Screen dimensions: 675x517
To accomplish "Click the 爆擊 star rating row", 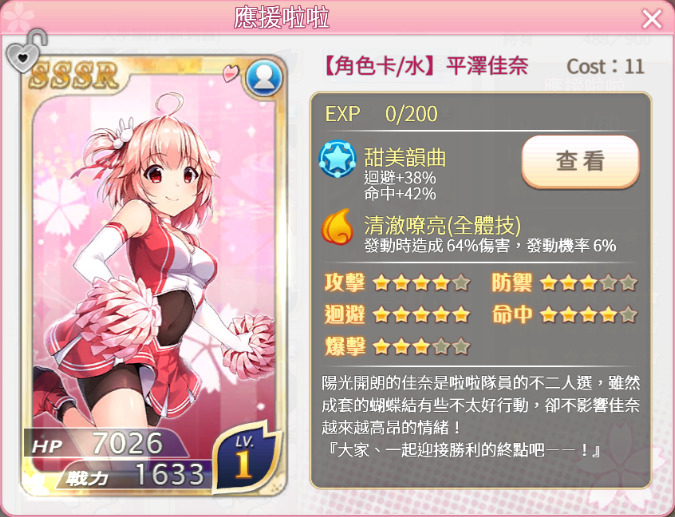I will pos(397,347).
